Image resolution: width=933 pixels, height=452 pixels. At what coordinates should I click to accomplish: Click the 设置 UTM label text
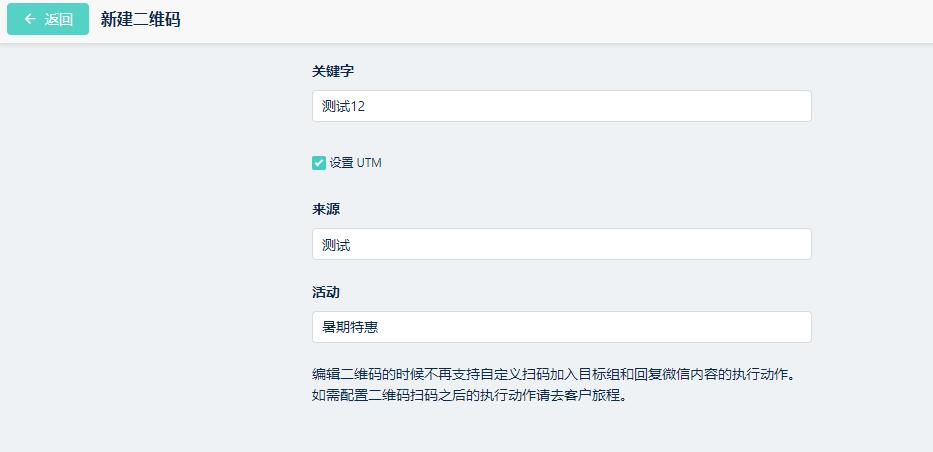click(x=355, y=163)
